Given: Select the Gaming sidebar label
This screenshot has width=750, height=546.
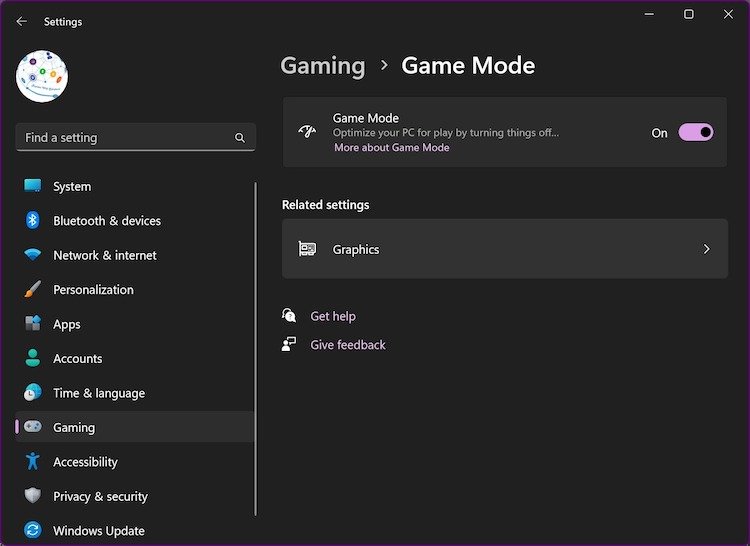Looking at the screenshot, I should coord(74,427).
